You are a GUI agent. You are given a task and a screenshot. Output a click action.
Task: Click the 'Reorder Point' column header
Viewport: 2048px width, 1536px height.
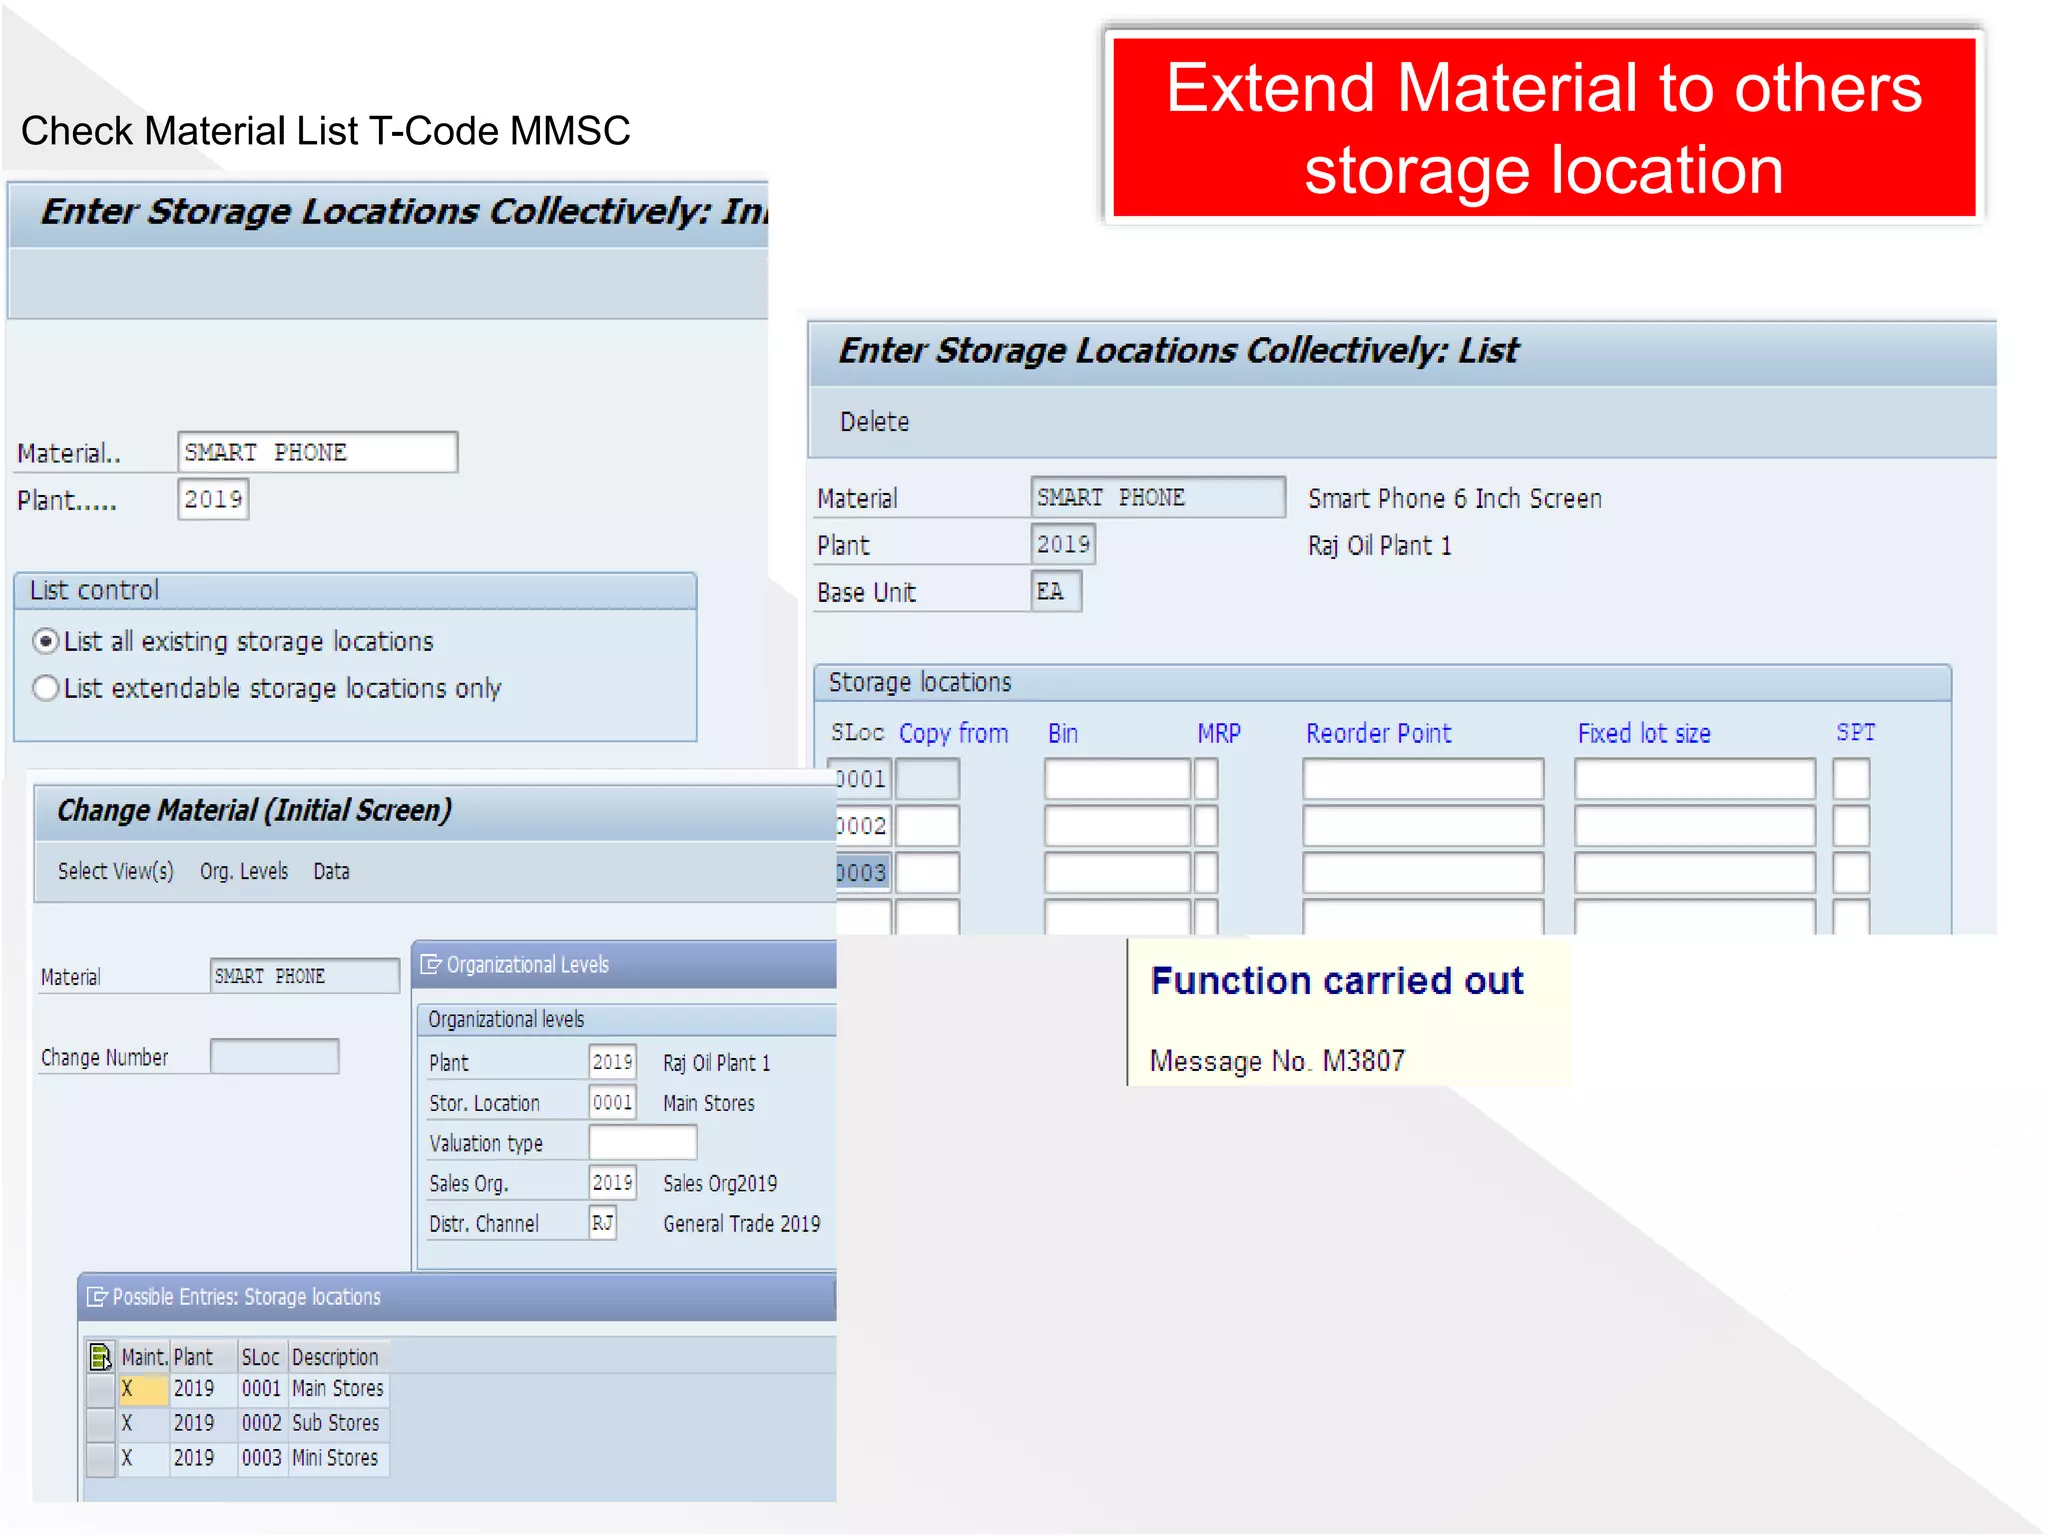click(x=1378, y=733)
